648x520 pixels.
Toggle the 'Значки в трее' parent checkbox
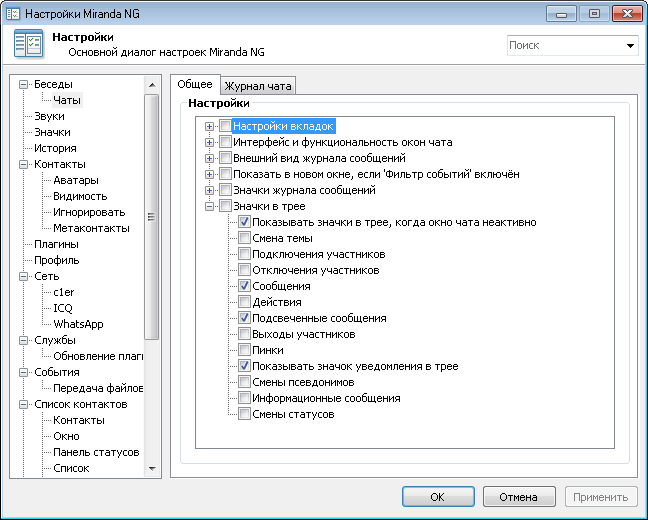(225, 206)
